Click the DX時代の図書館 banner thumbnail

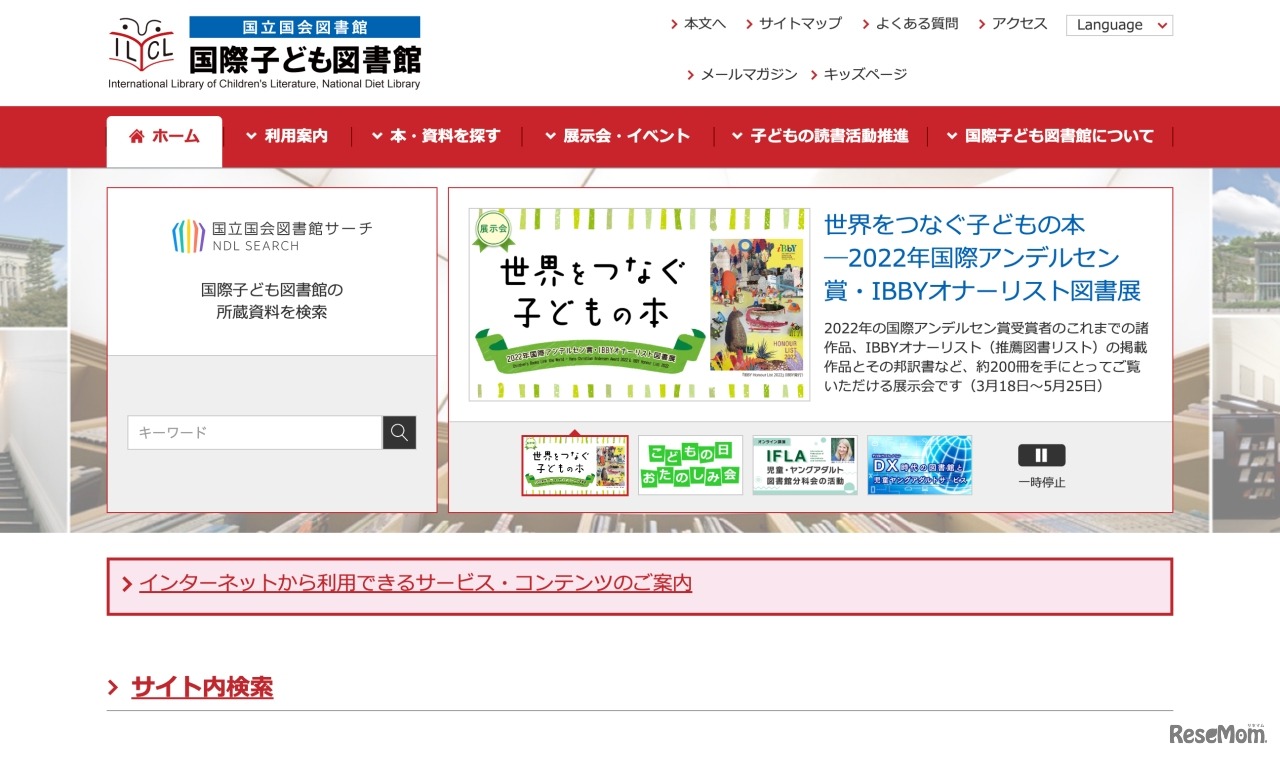click(918, 465)
